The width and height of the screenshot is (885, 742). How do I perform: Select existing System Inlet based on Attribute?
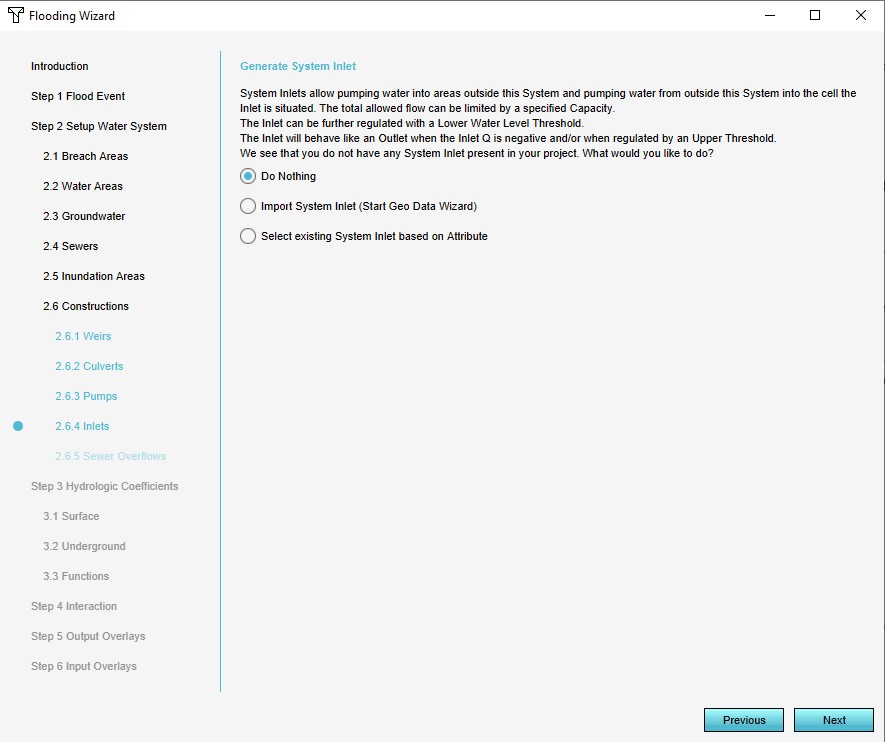[248, 236]
